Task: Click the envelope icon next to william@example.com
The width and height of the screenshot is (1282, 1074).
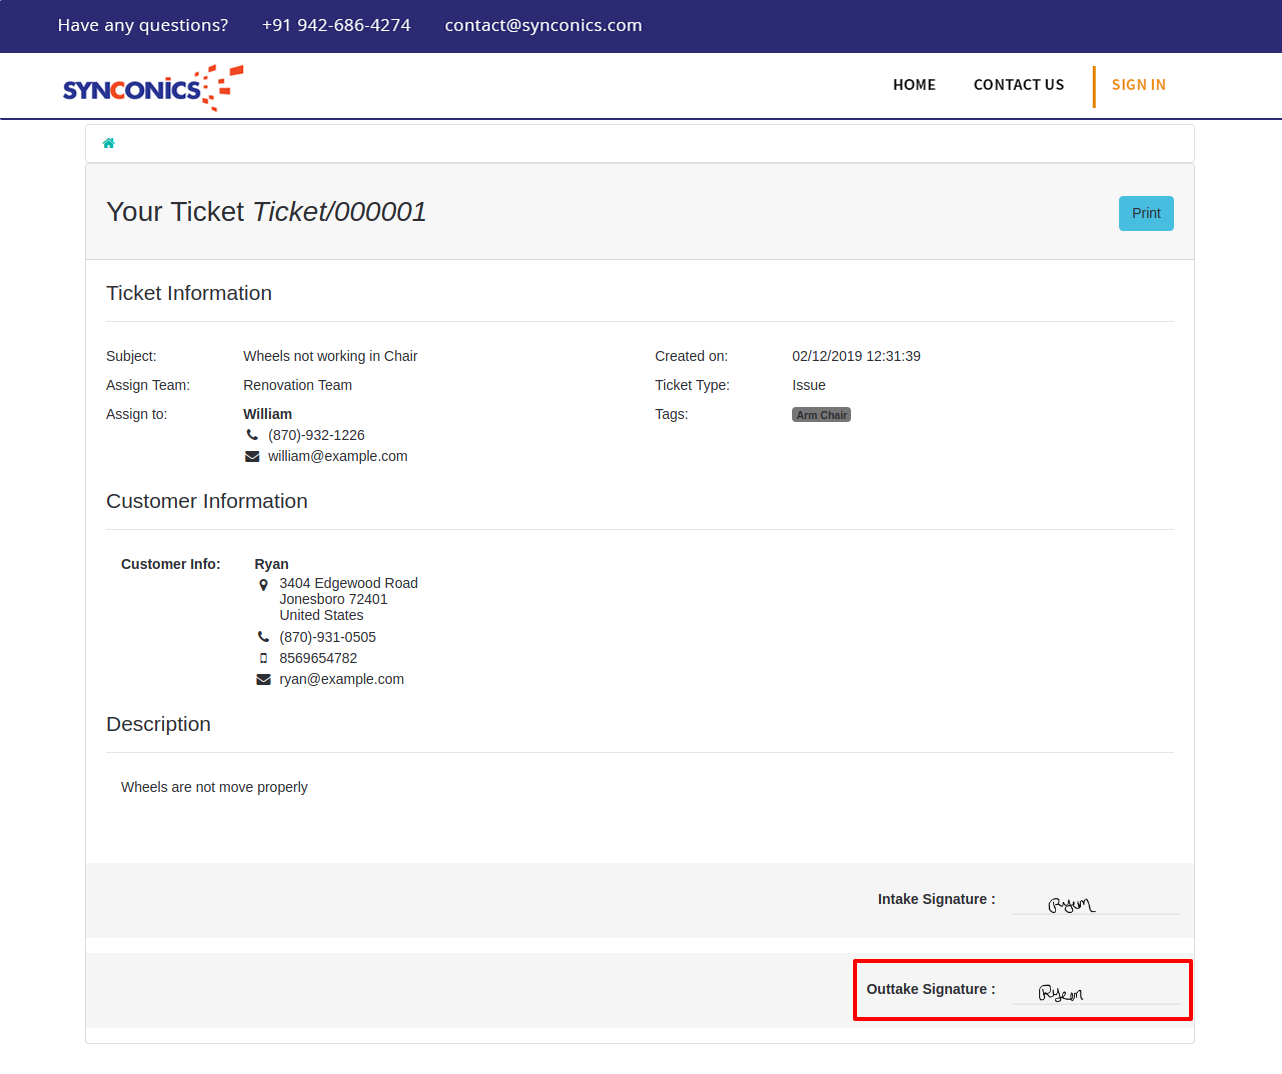Action: tap(252, 457)
